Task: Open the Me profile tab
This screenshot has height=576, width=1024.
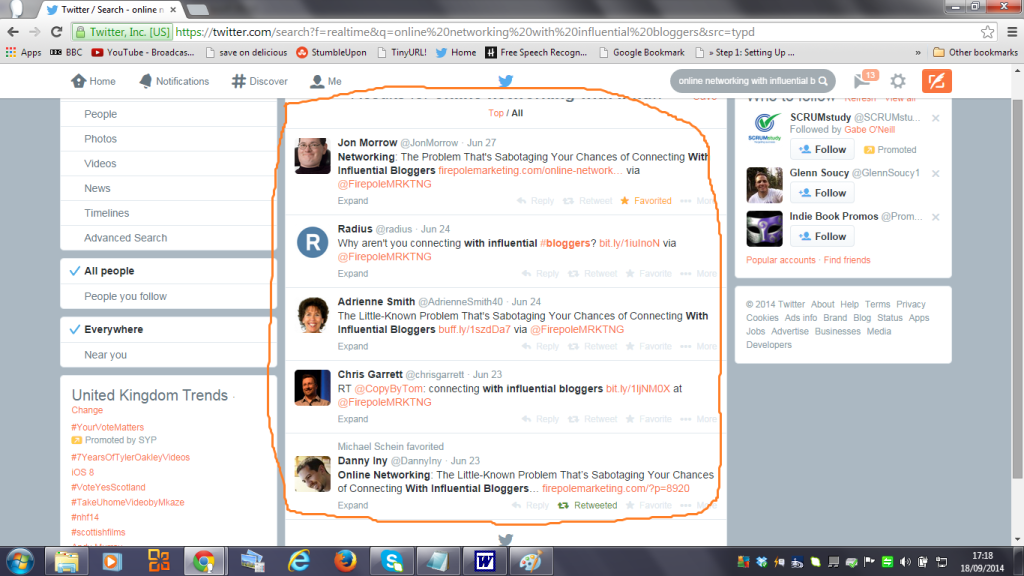Action: 326,81
